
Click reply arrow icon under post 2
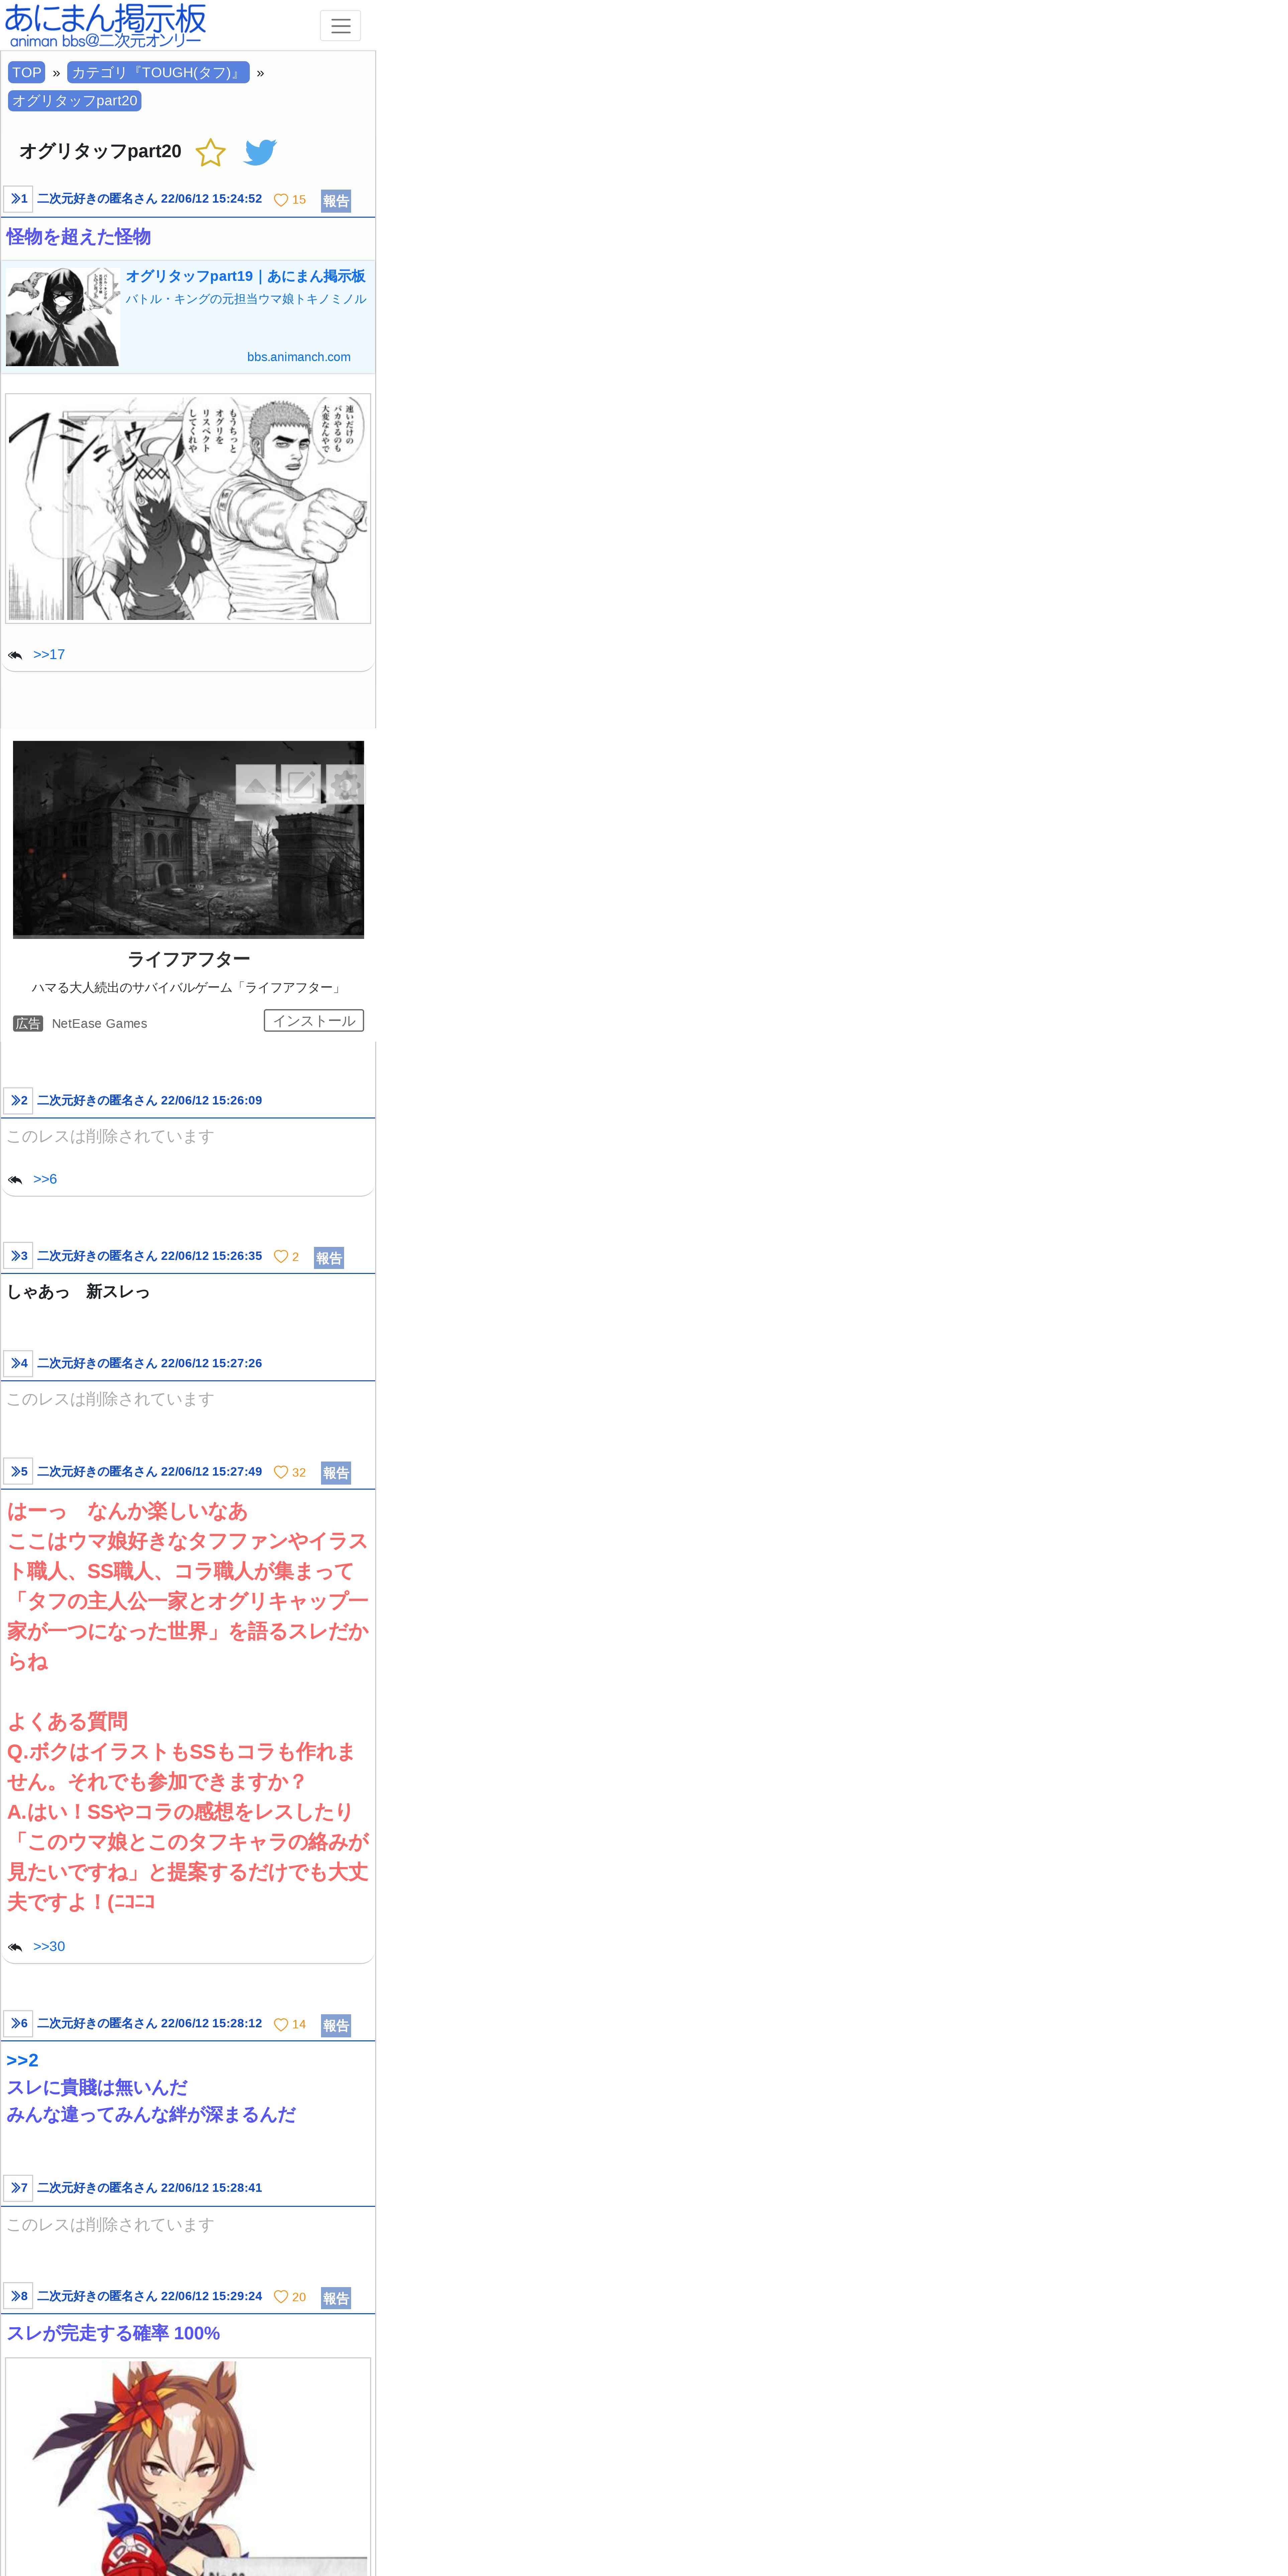[15, 1180]
